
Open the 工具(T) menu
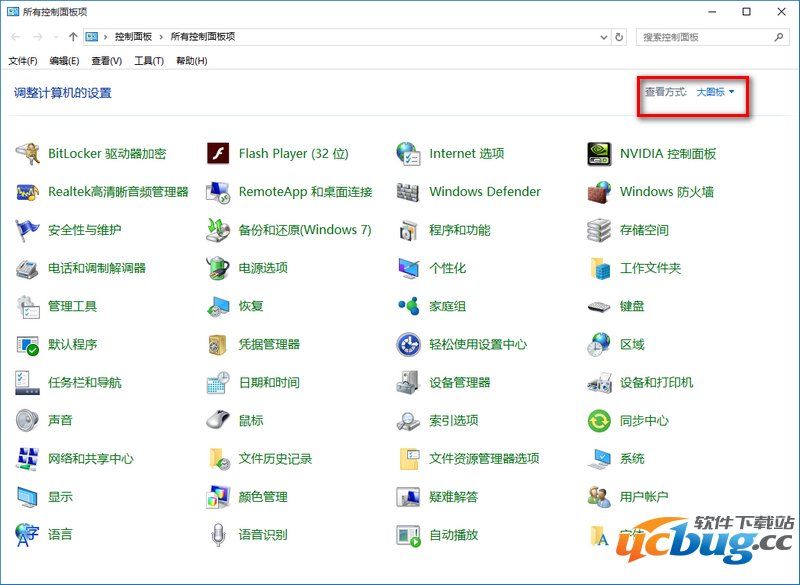(x=149, y=61)
